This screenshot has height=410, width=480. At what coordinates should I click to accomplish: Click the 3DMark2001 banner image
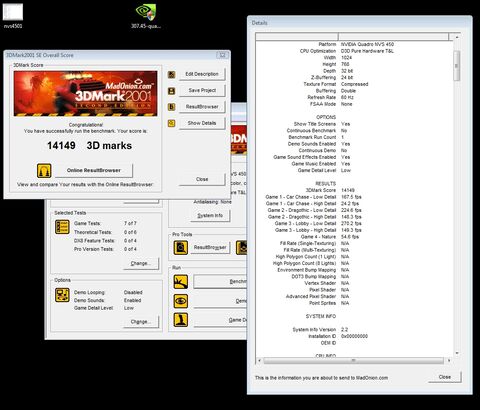(85, 93)
